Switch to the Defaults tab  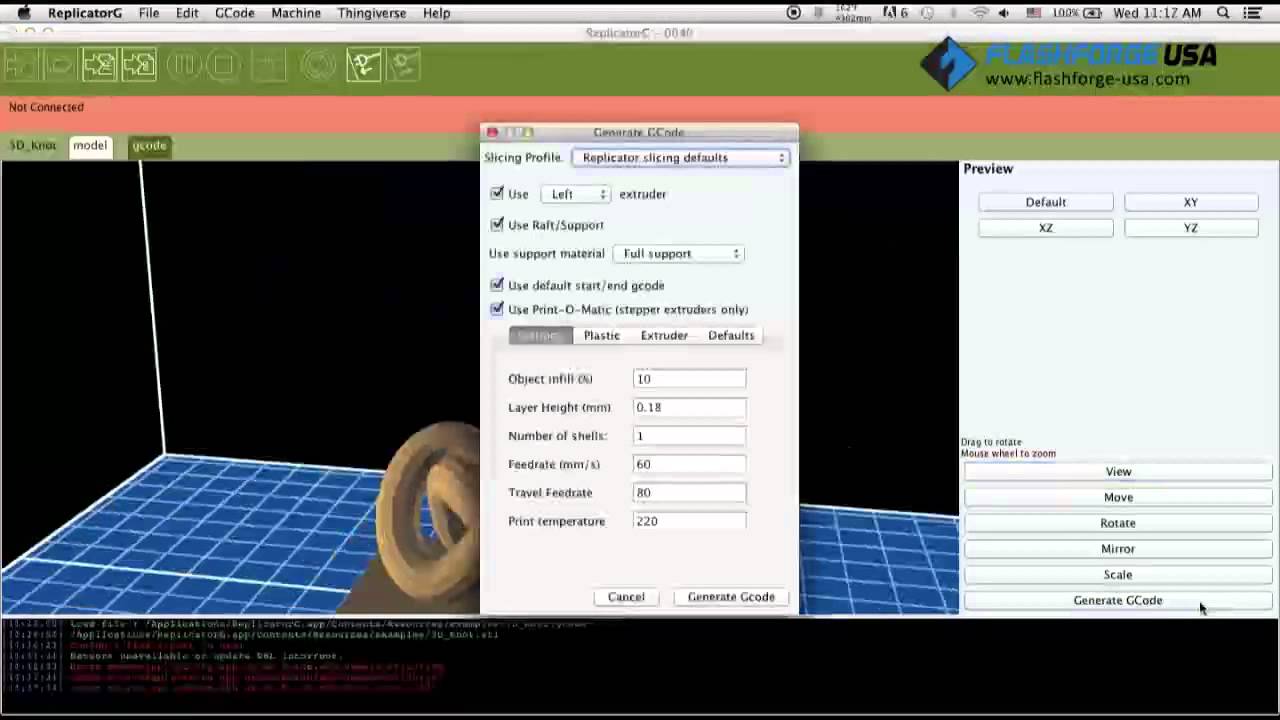pyautogui.click(x=731, y=335)
